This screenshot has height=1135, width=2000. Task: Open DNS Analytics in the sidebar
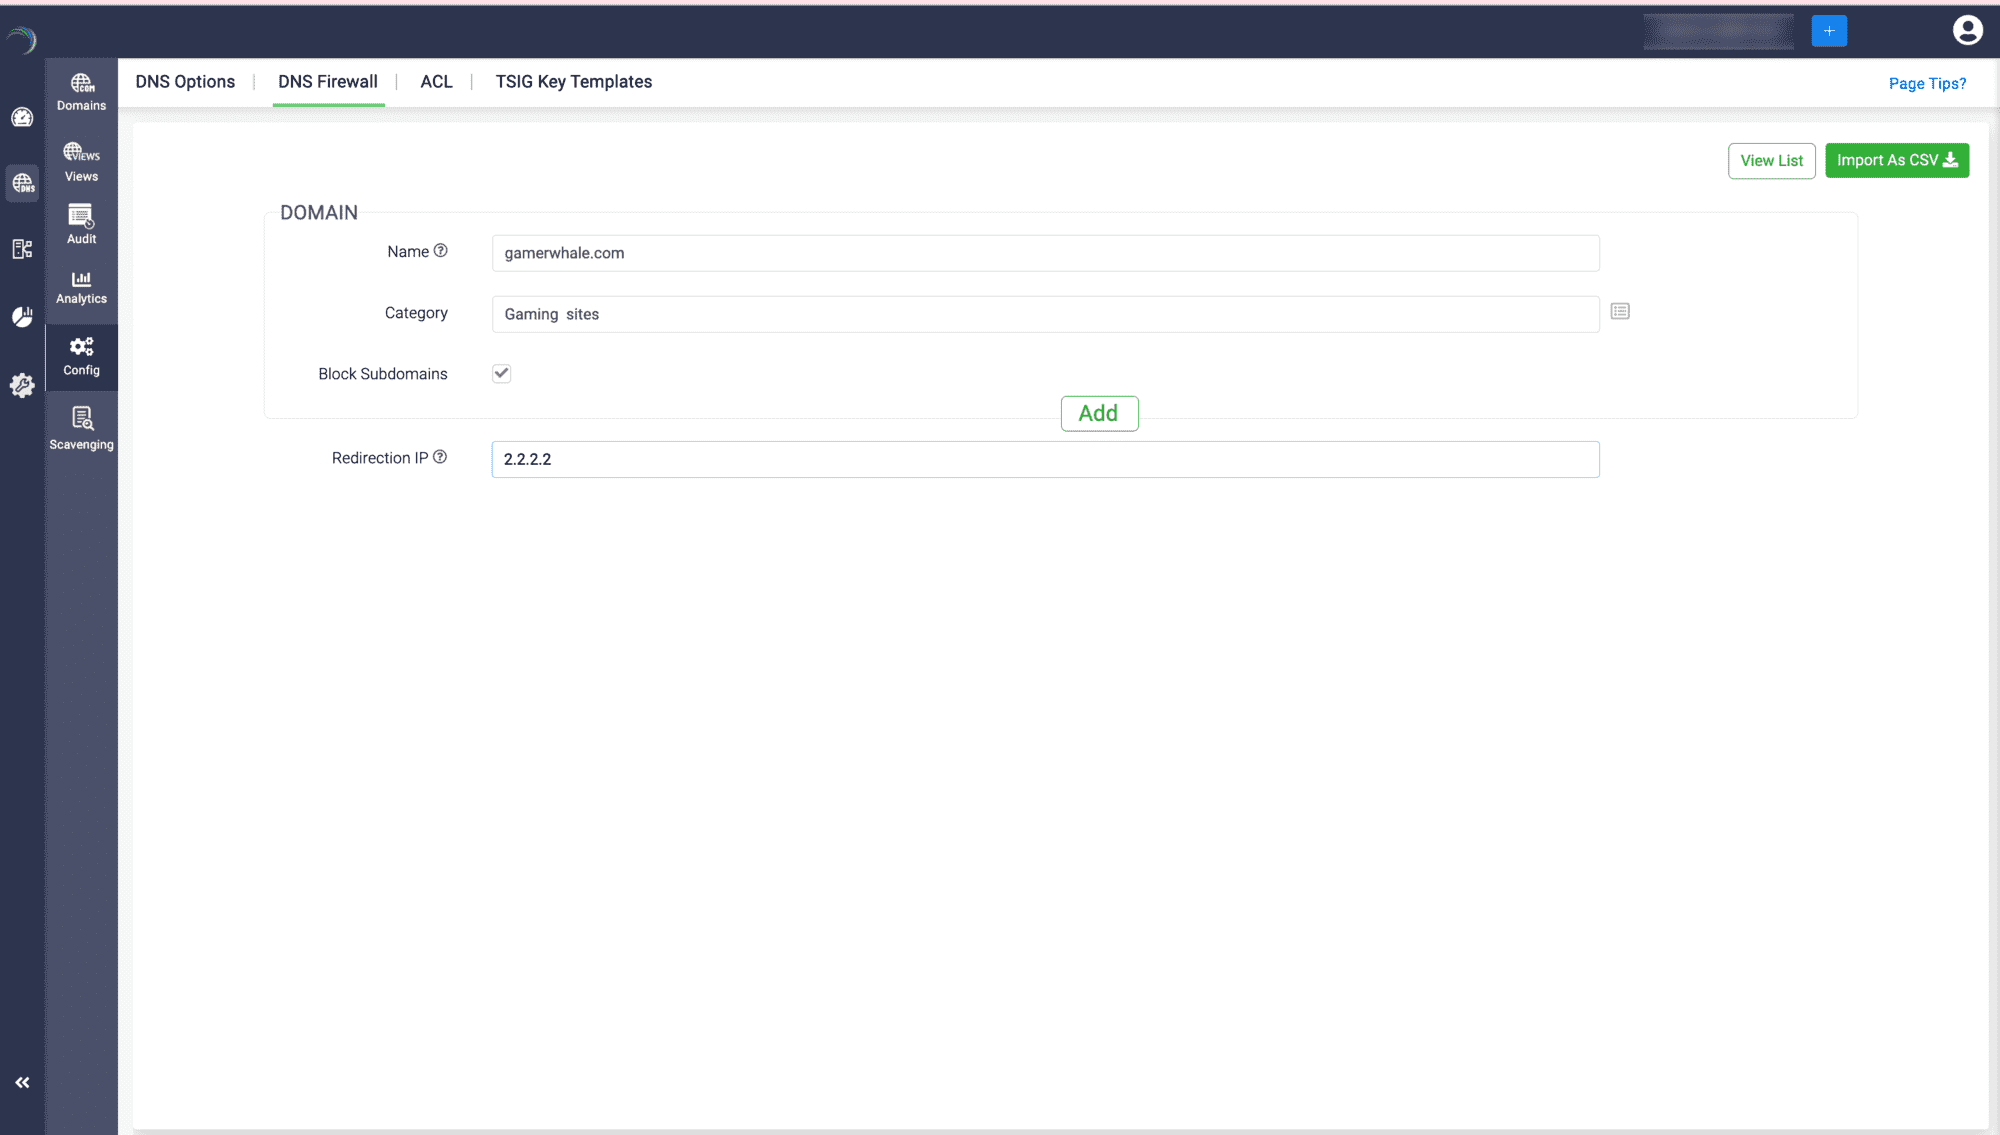tap(81, 287)
